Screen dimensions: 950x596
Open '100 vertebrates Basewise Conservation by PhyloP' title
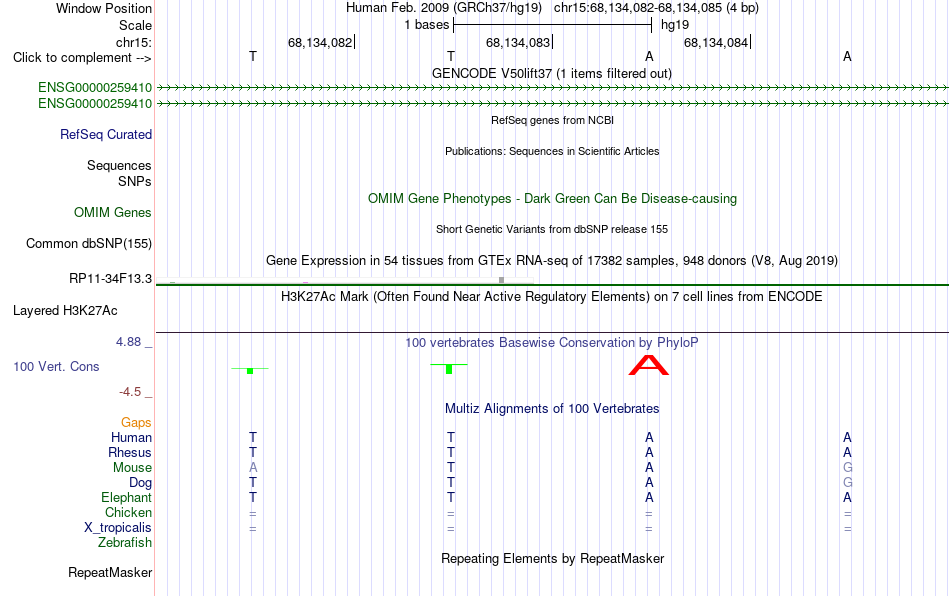(x=552, y=342)
